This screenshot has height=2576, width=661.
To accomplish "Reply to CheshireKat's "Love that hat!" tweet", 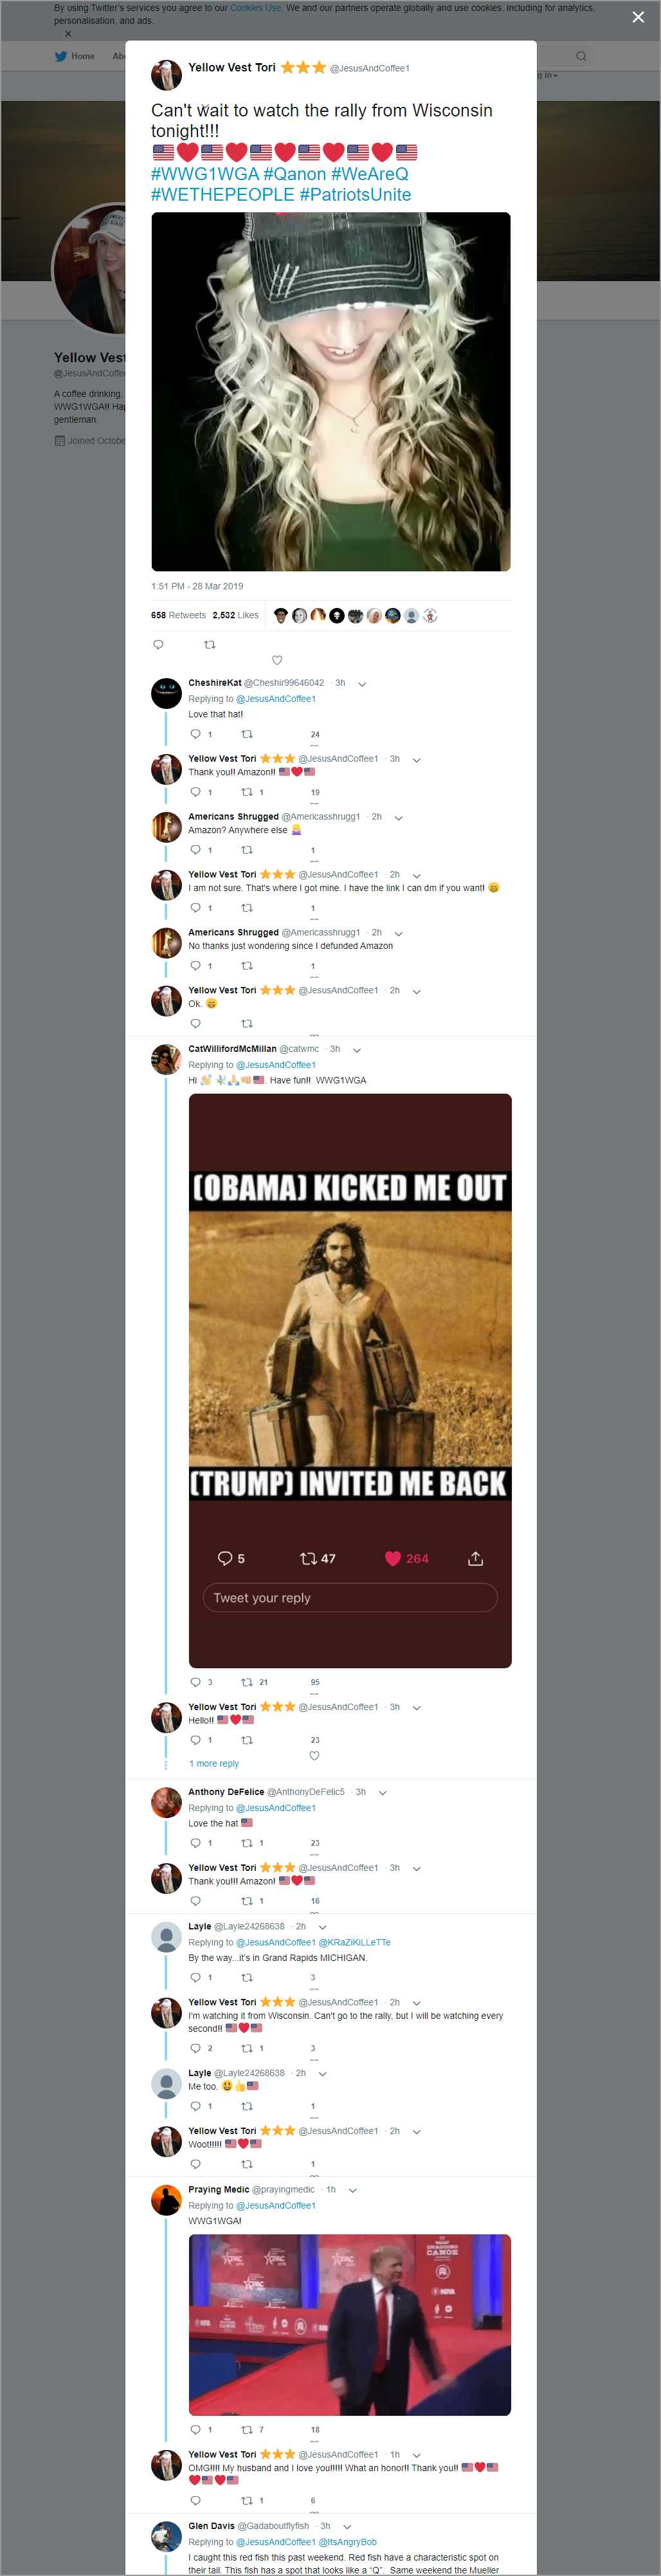I will (195, 734).
